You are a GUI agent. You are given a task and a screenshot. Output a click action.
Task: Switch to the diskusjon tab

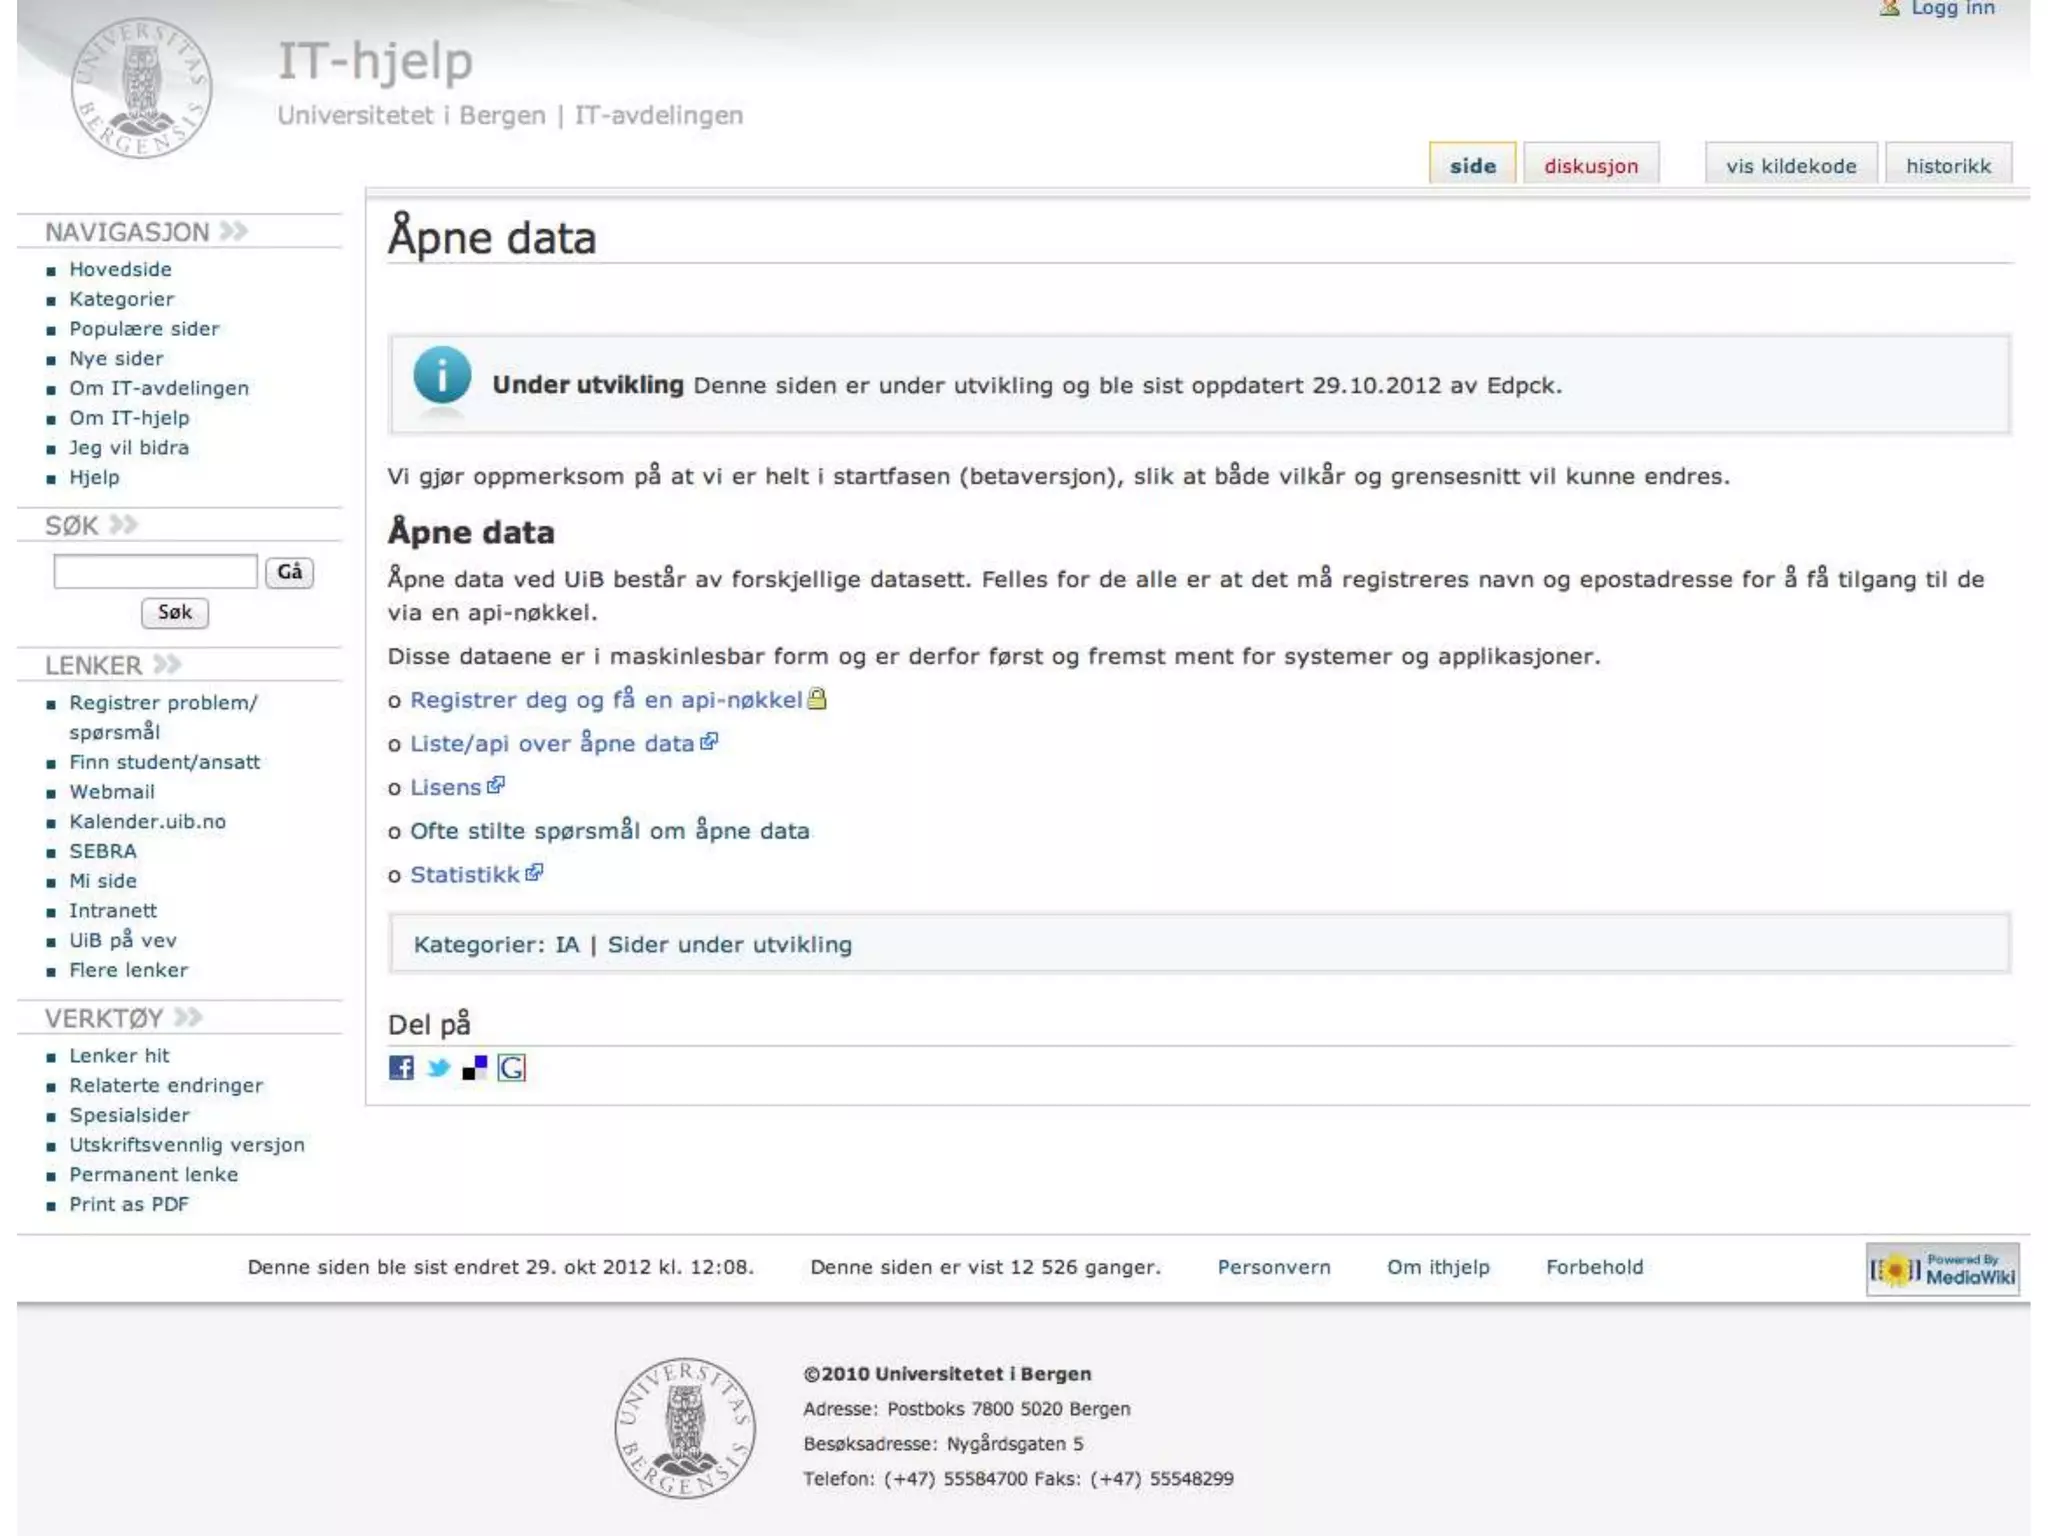1590,166
